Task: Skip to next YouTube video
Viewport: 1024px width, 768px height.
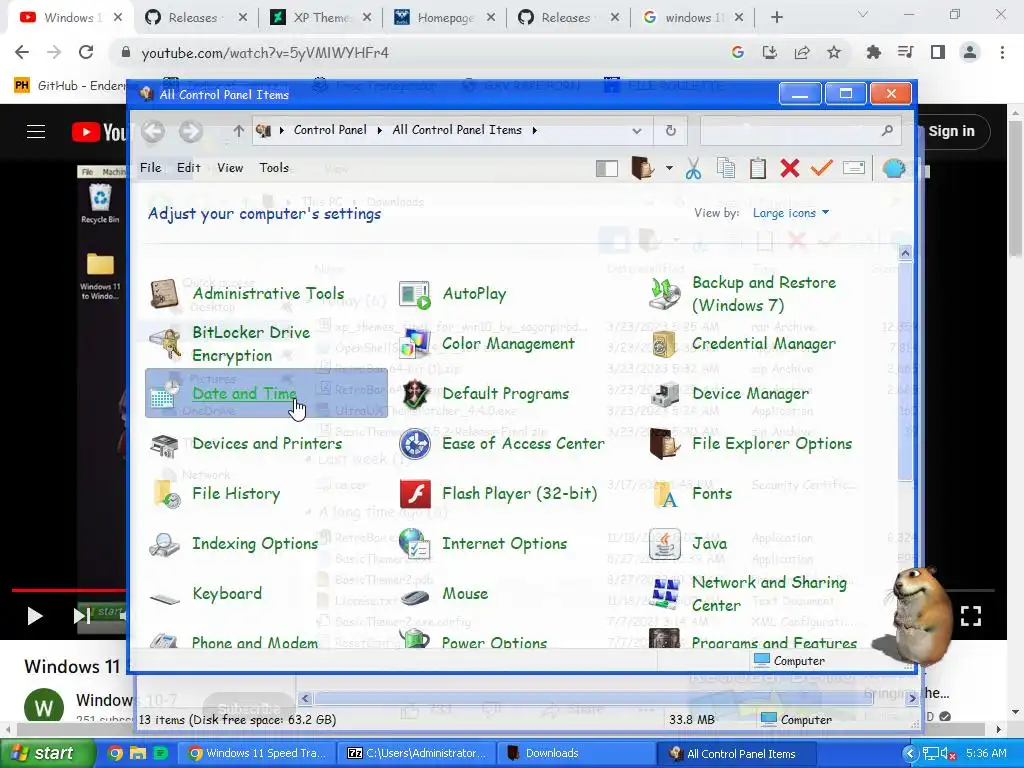Action: [82, 615]
